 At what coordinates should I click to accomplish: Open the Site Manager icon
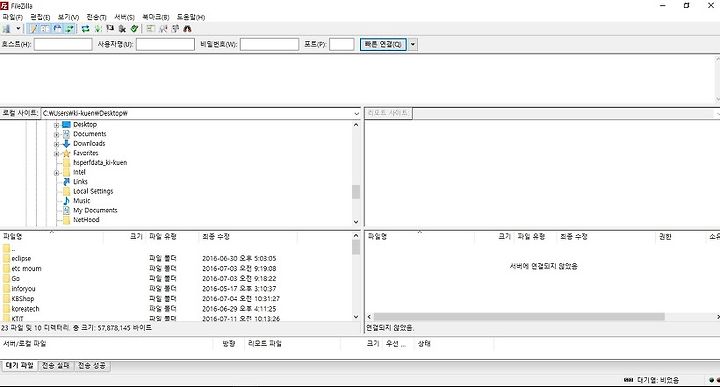click(6, 29)
